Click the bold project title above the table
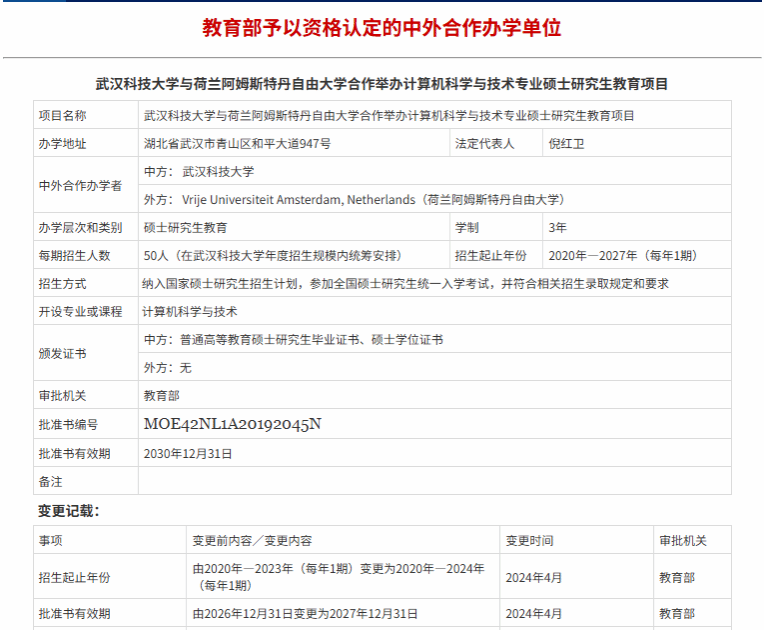Screen dimensions: 764x630 [381, 84]
